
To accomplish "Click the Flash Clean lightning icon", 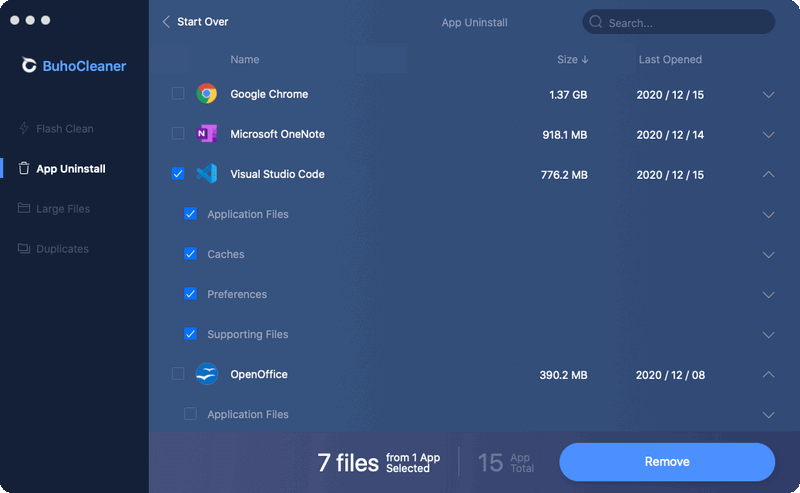I will (x=23, y=128).
